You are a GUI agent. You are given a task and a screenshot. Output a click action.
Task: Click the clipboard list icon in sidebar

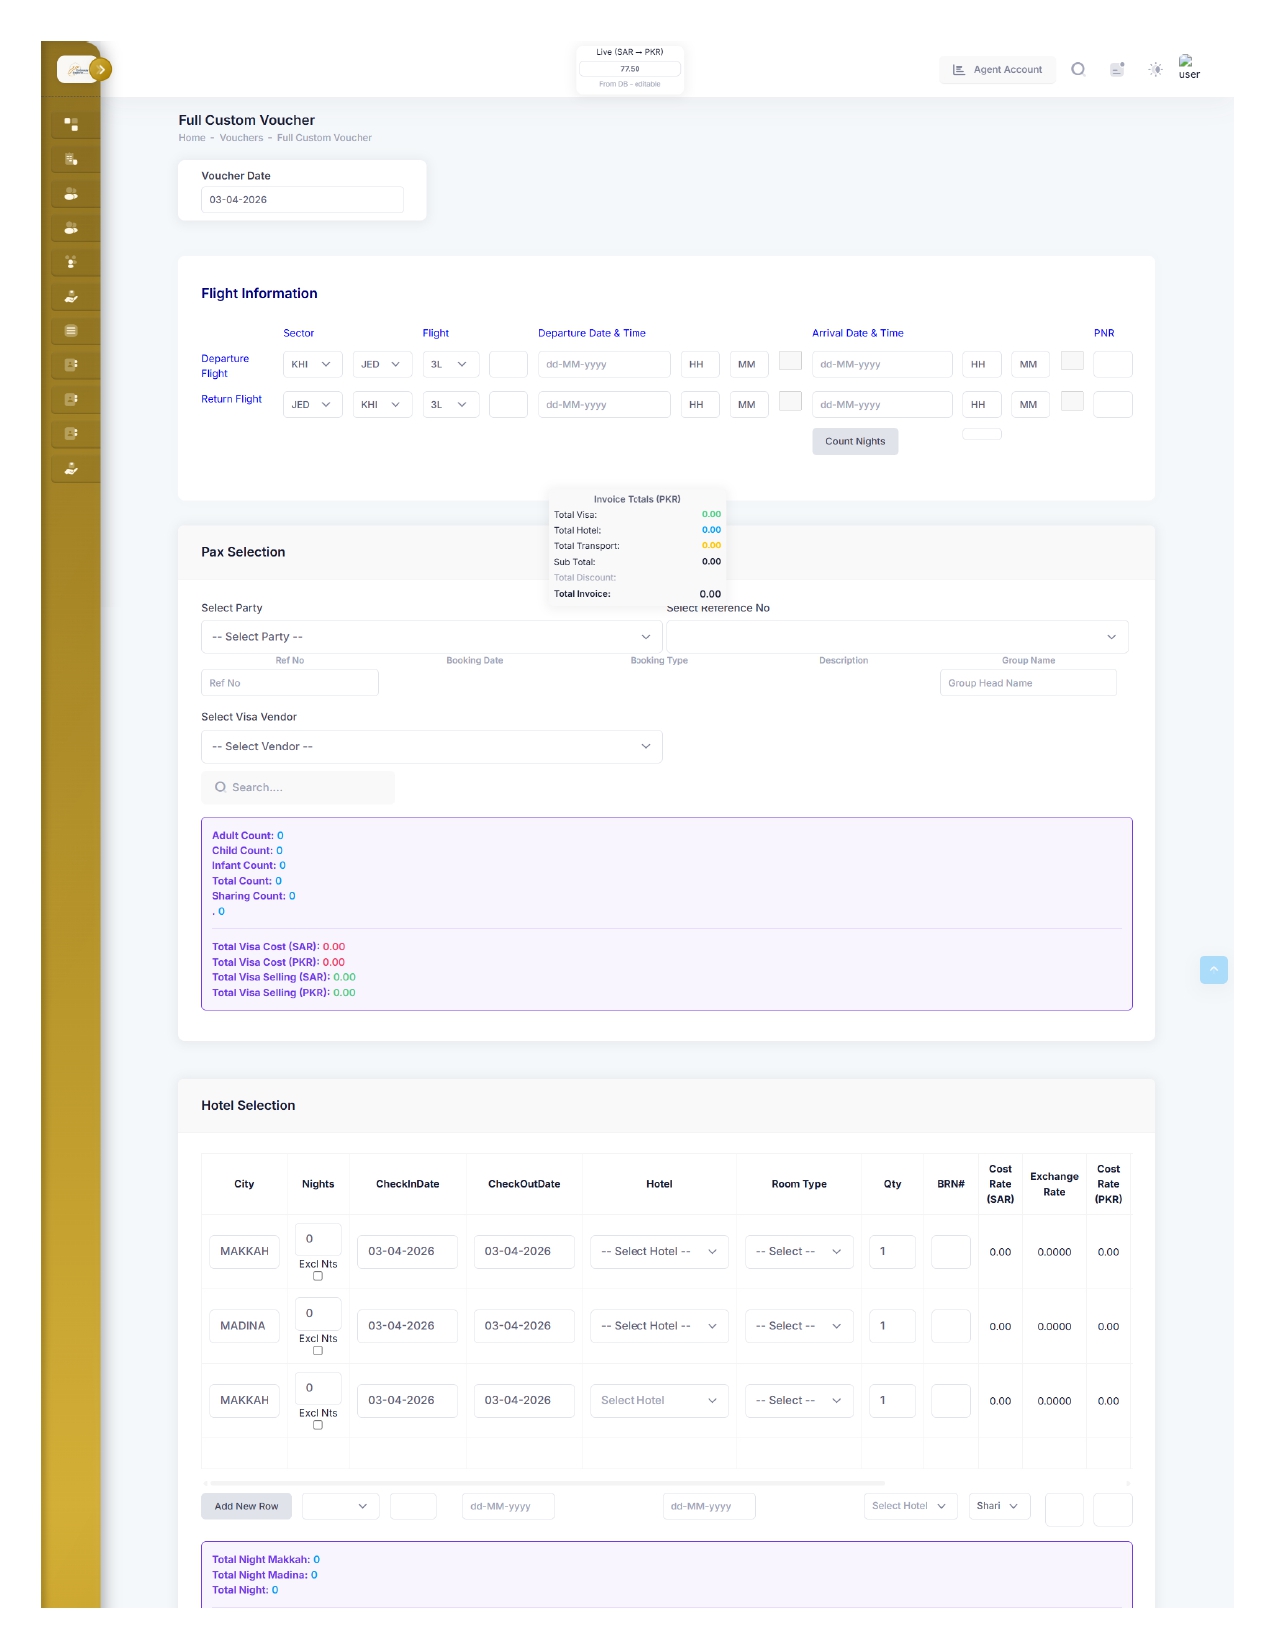pyautogui.click(x=71, y=159)
